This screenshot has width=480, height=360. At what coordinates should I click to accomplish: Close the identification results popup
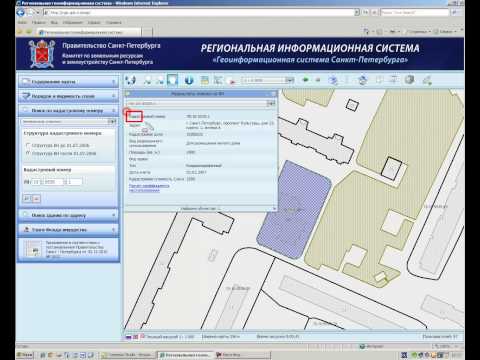pyautogui.click(x=273, y=94)
